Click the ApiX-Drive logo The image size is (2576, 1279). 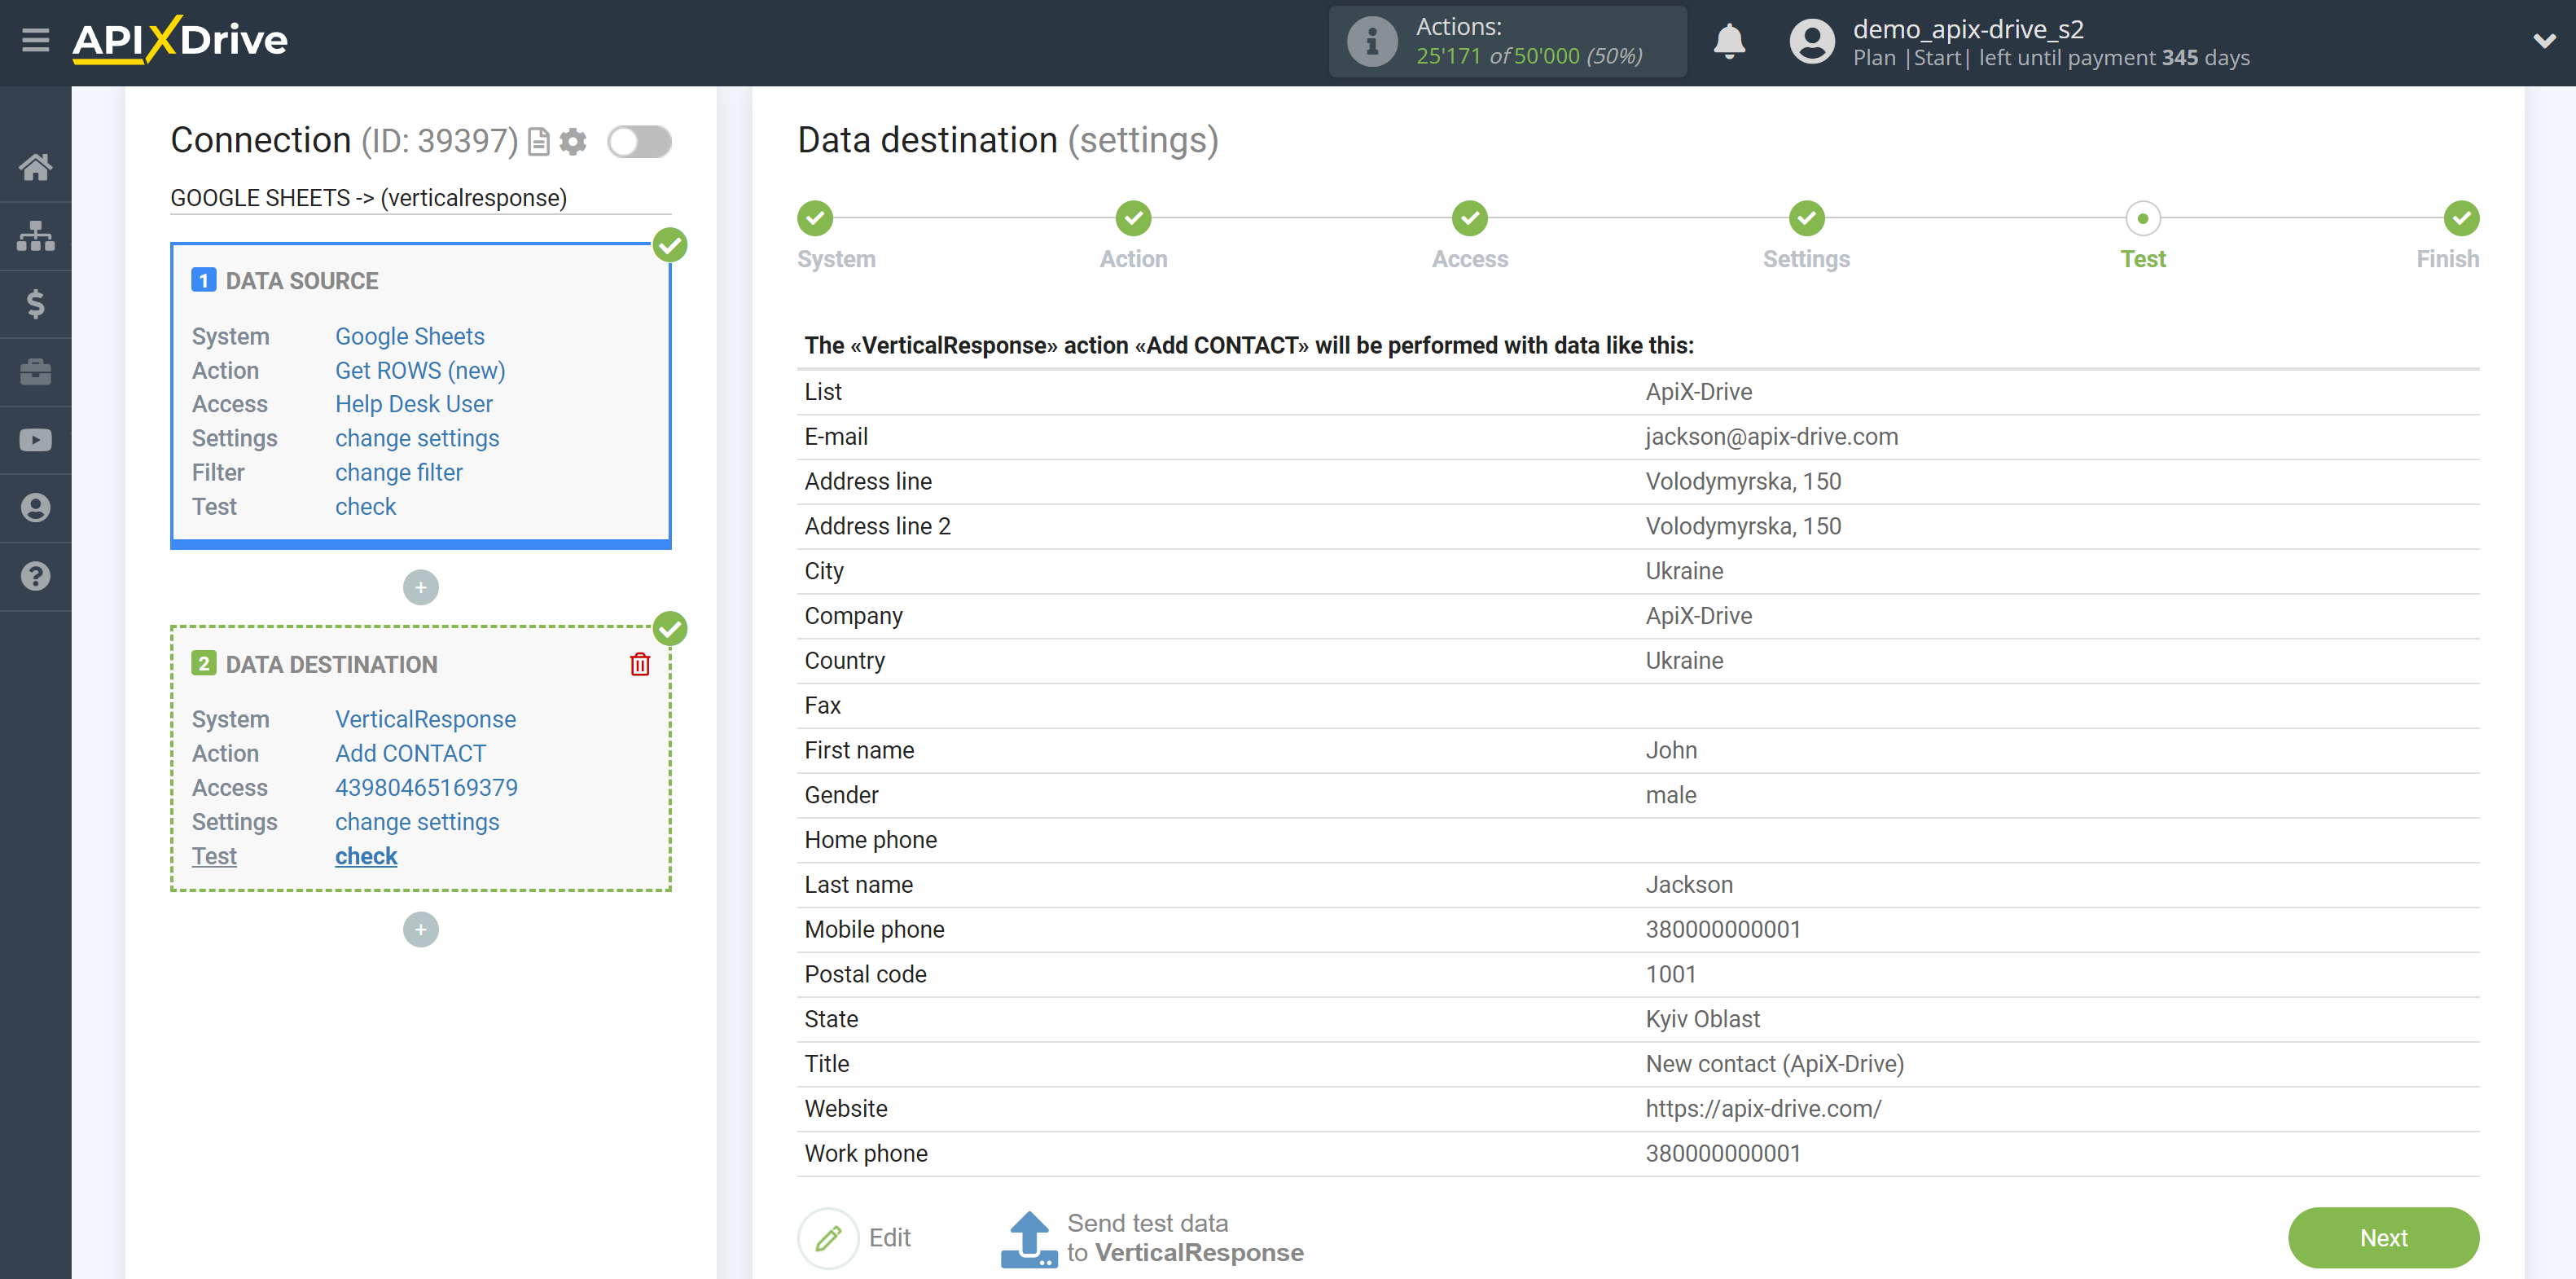click(180, 40)
